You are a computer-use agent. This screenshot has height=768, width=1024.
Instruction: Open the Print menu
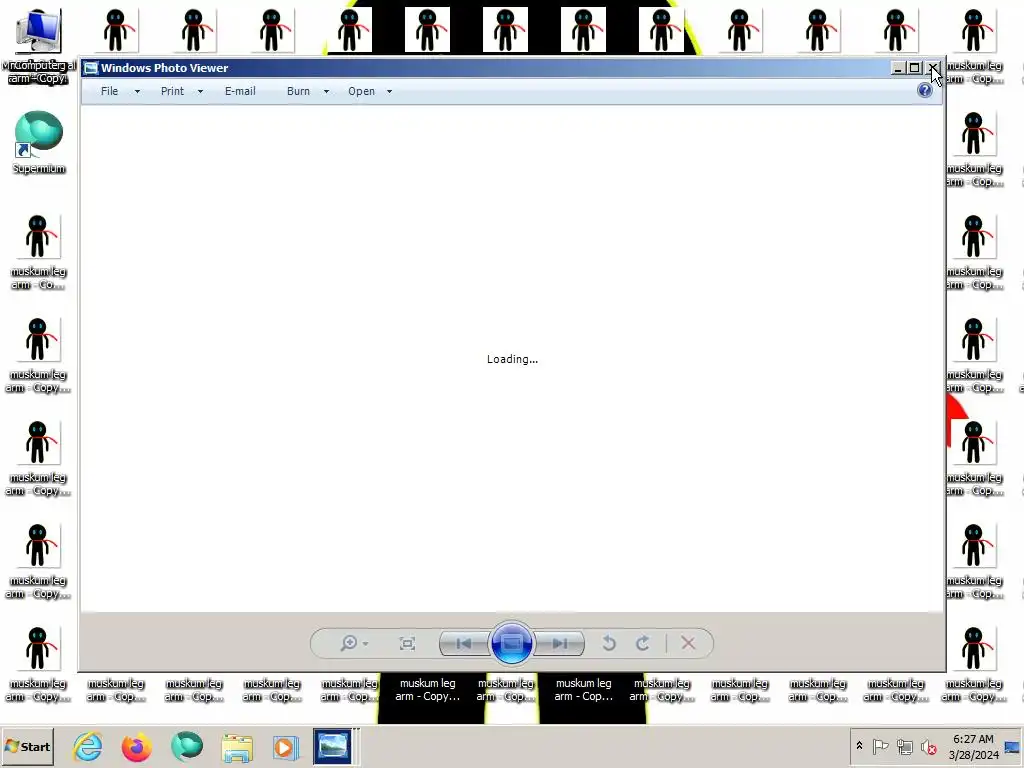172,91
